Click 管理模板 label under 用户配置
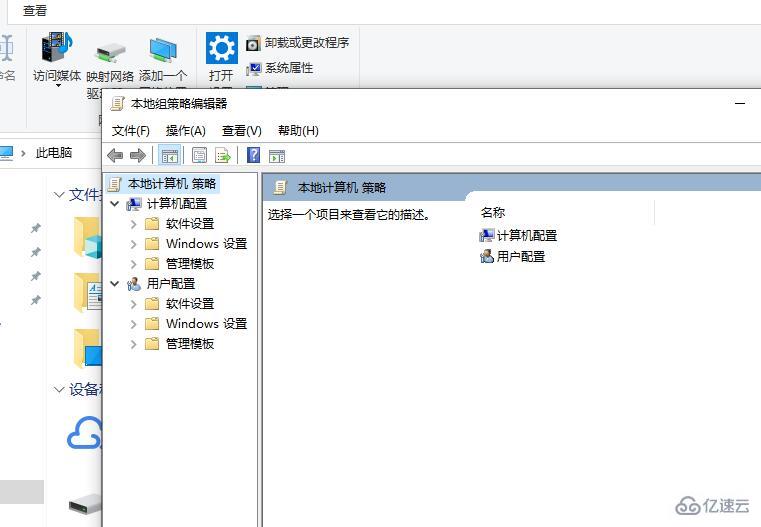The width and height of the screenshot is (761, 527). (x=190, y=344)
